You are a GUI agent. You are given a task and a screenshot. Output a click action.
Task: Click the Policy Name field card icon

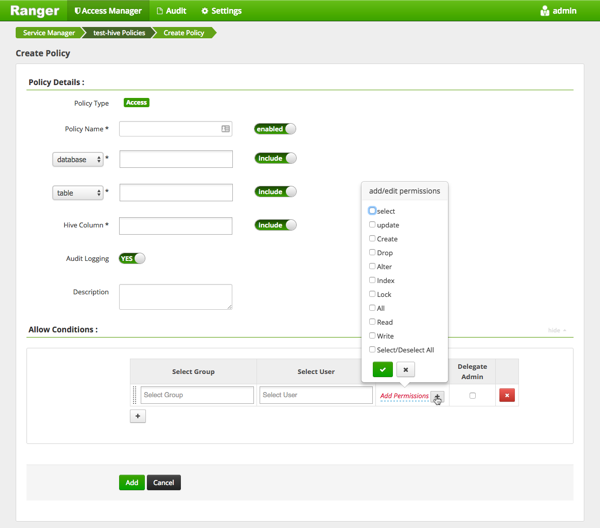[x=225, y=129]
